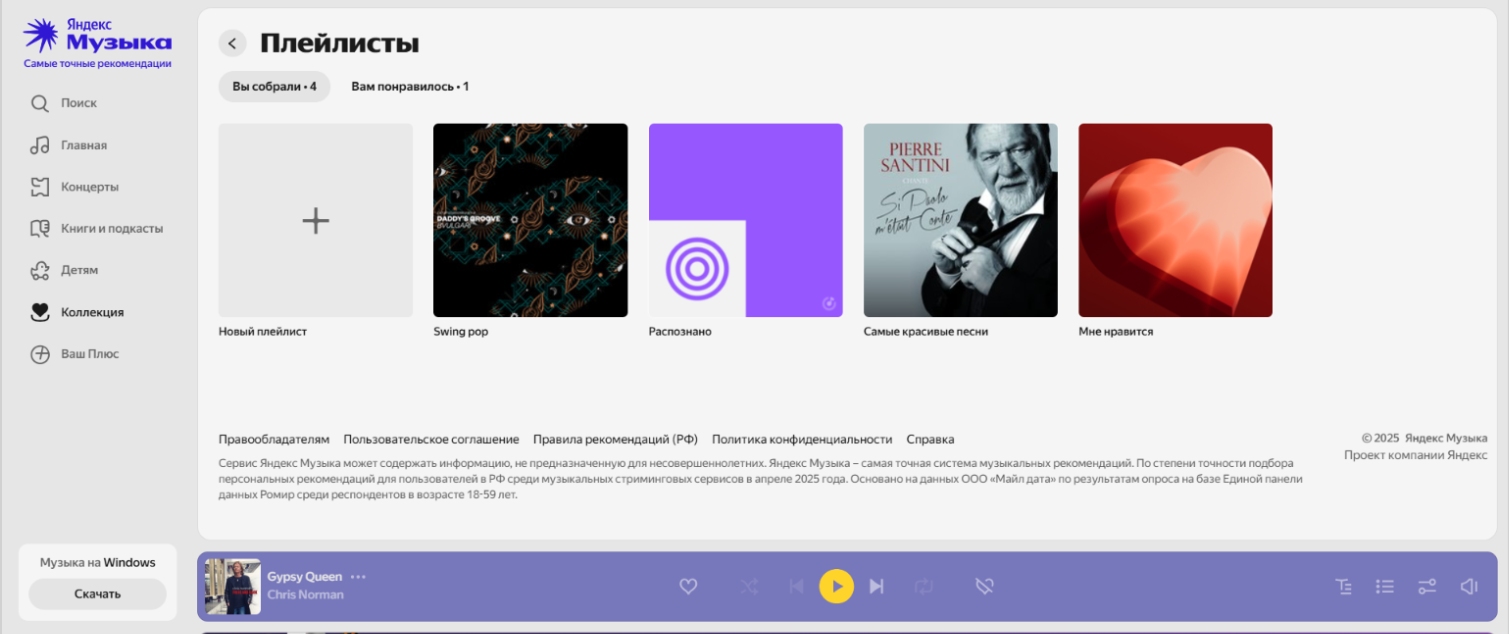
Task: Open lyrics view in player bar
Action: (1344, 587)
